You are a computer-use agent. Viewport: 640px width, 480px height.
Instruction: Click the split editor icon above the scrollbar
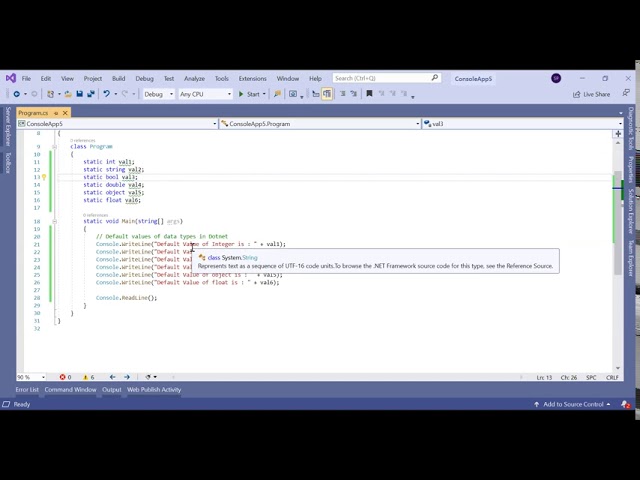point(618,134)
